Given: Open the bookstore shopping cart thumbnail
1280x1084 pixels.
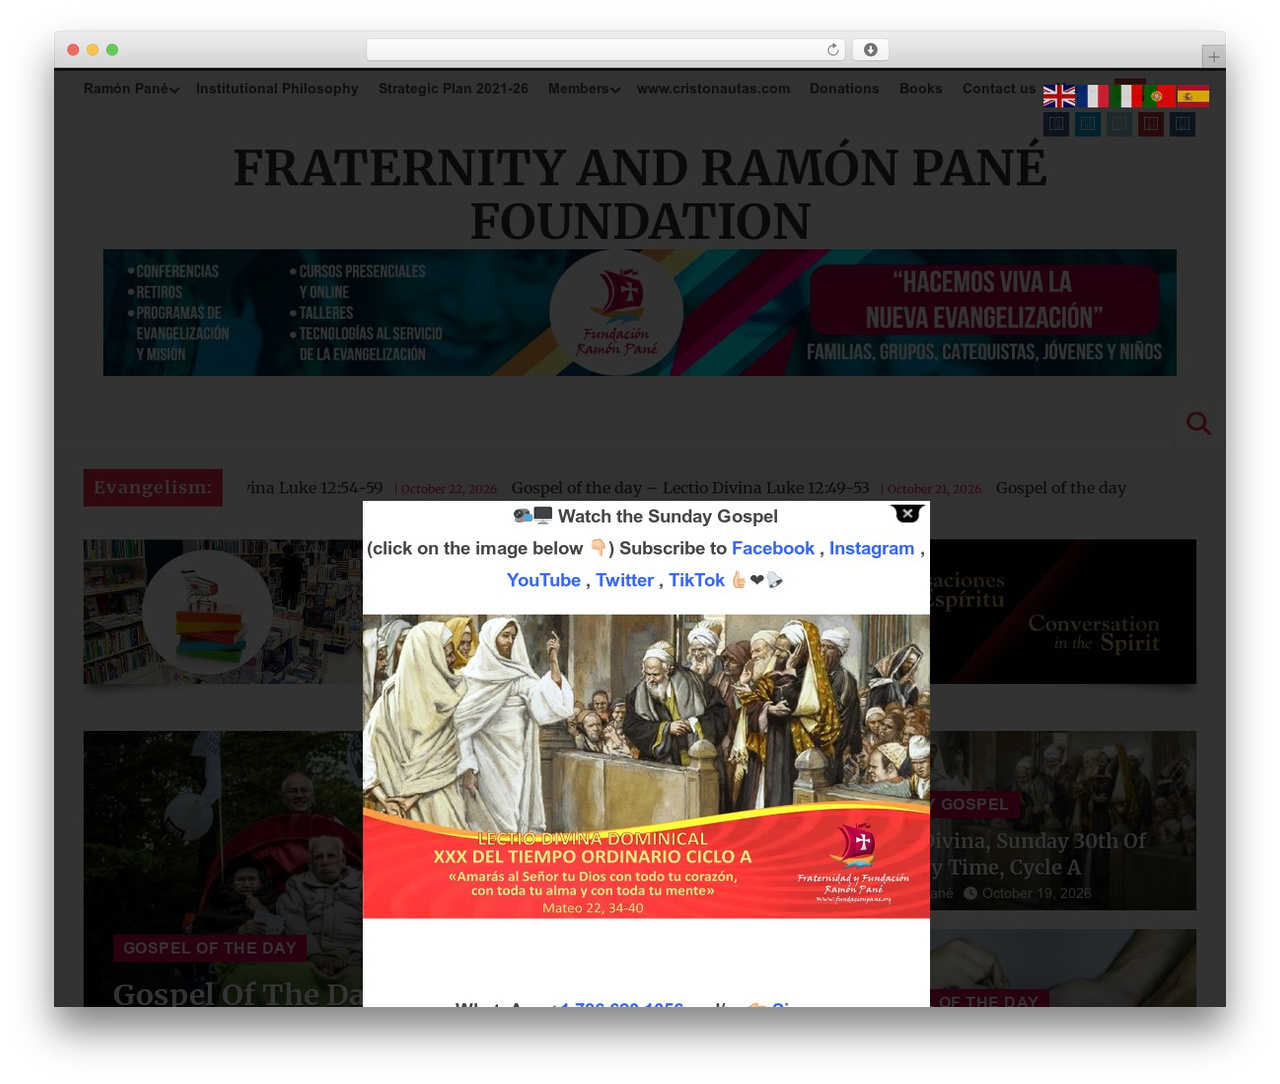Looking at the screenshot, I should tap(223, 612).
